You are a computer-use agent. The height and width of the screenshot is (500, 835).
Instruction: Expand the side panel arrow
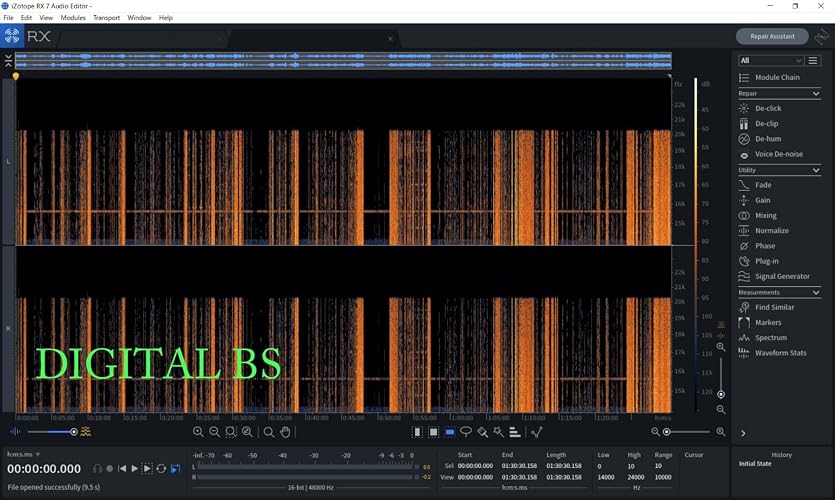pos(743,433)
